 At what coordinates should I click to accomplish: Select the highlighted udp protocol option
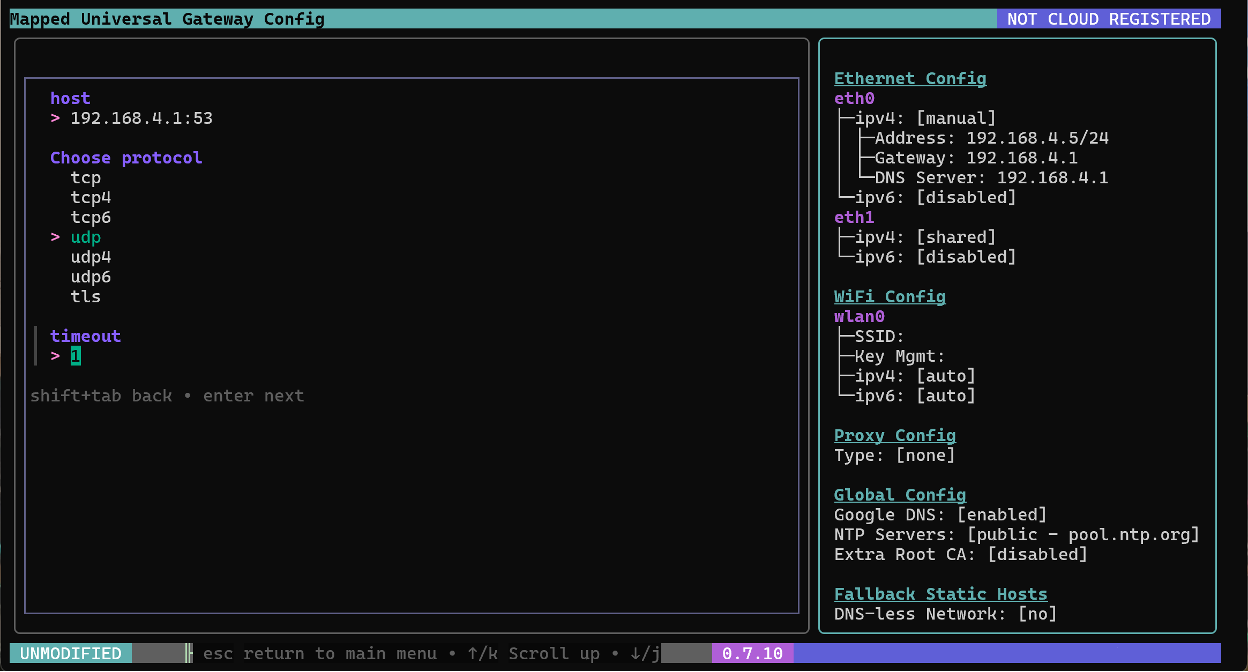point(86,238)
